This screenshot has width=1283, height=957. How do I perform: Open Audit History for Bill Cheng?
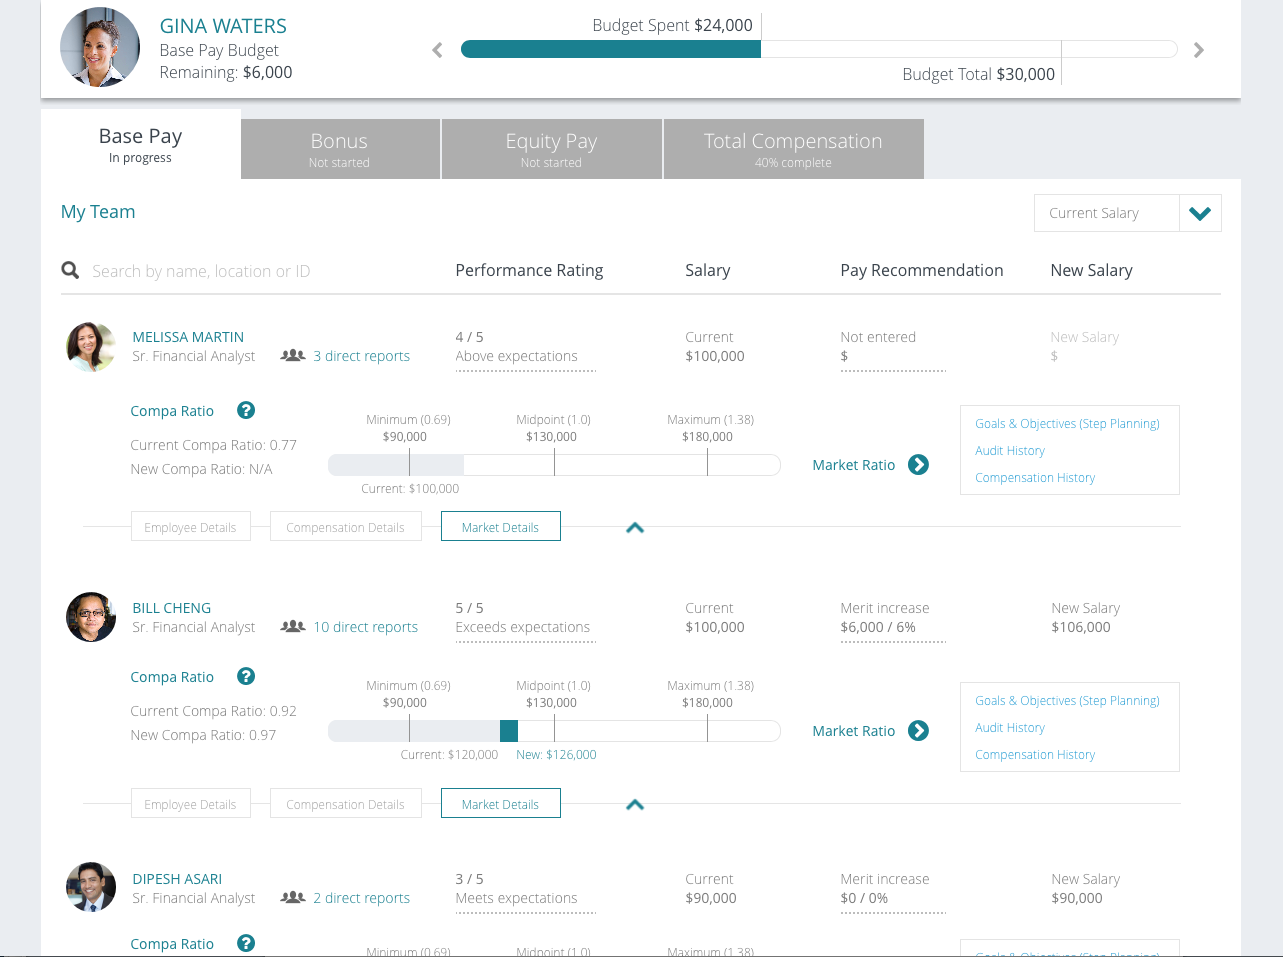[1010, 728]
